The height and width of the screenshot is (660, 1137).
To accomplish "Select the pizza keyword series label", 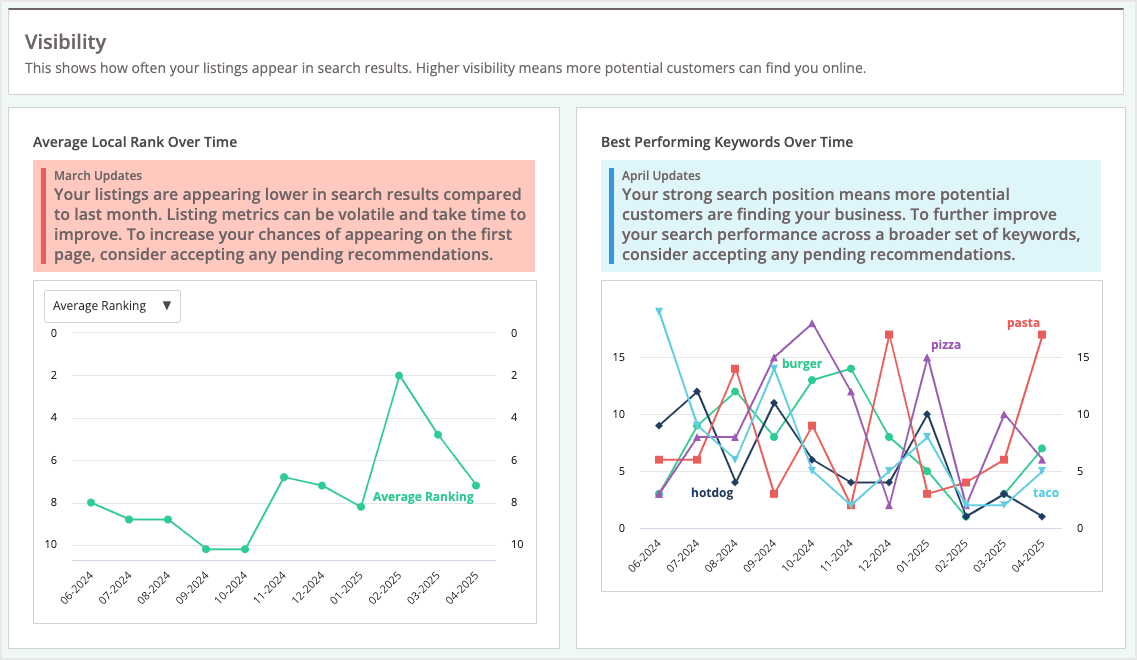I will (945, 345).
